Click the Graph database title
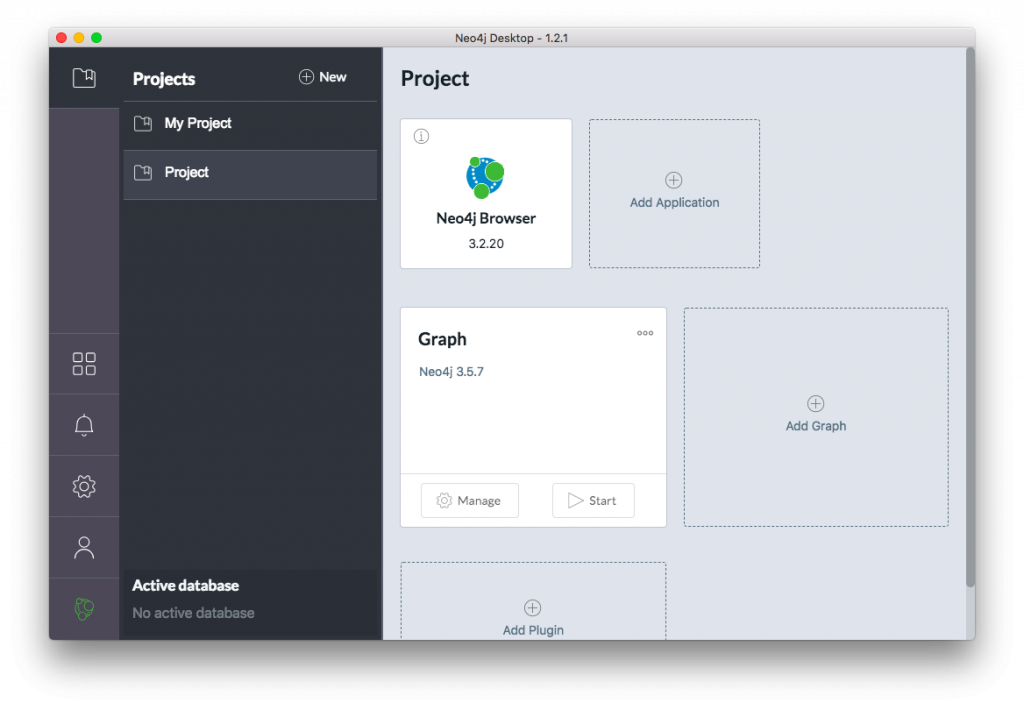1024x710 pixels. coord(442,339)
